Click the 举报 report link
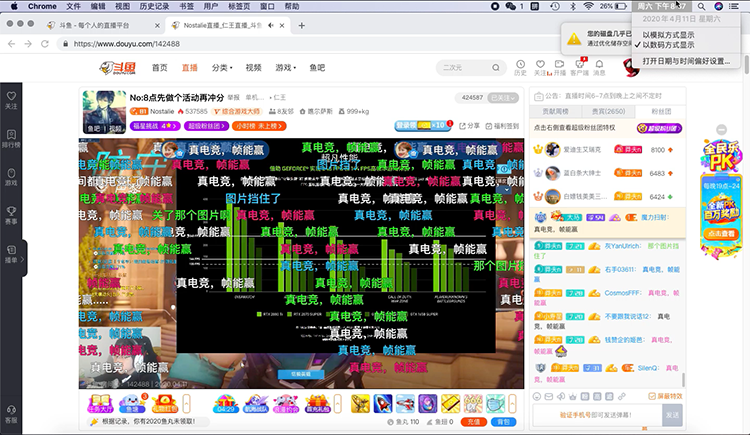This screenshot has width=750, height=435. [x=233, y=97]
